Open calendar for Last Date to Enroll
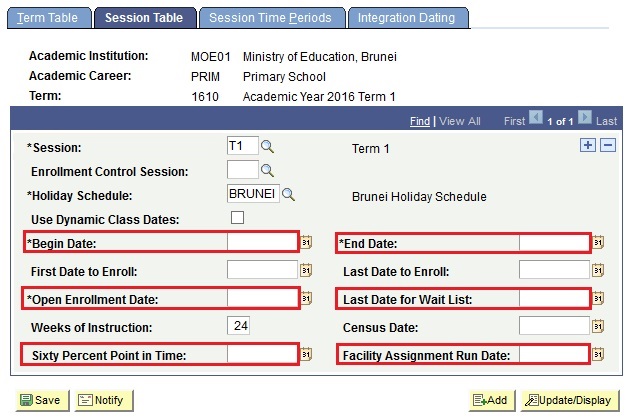This screenshot has width=633, height=420. (x=598, y=270)
